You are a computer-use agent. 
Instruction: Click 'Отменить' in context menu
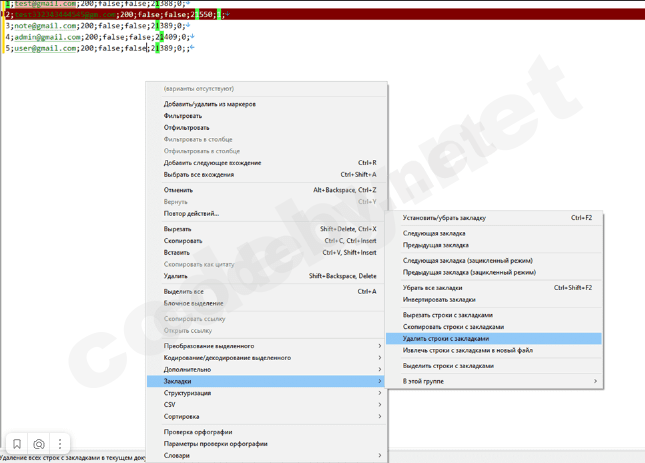pos(267,190)
